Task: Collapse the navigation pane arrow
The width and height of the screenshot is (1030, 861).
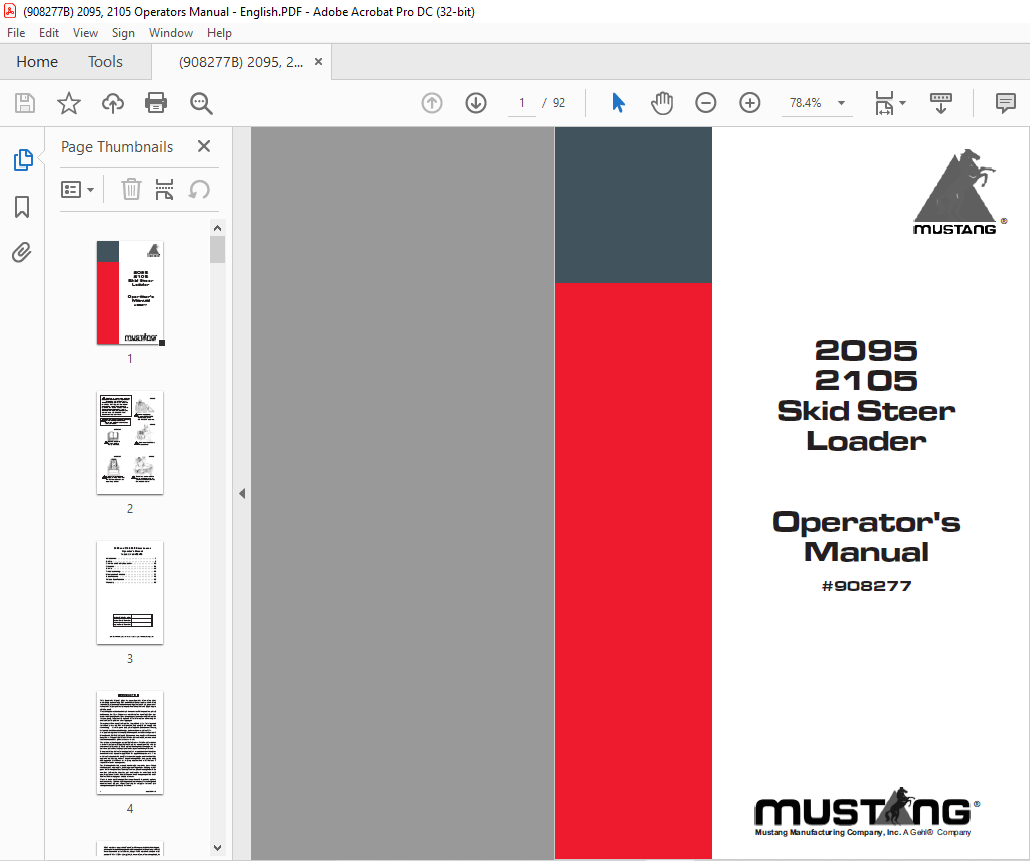Action: pyautogui.click(x=242, y=493)
